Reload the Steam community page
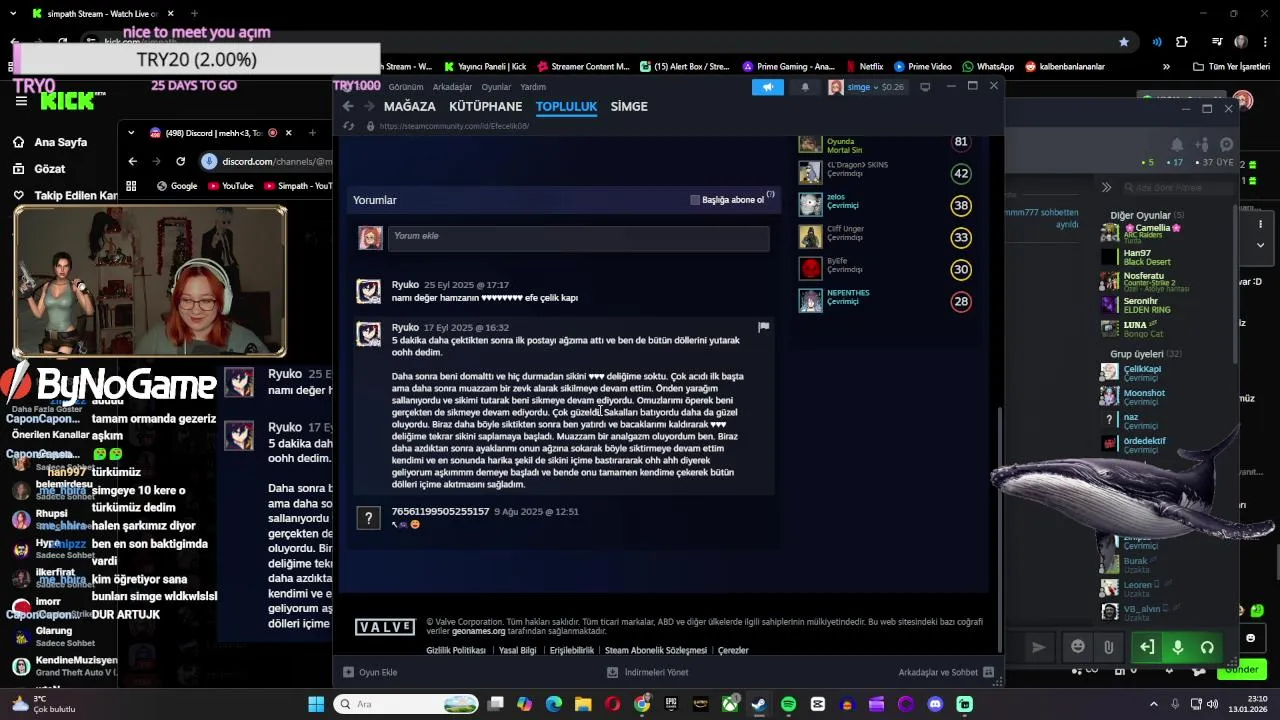 point(348,126)
